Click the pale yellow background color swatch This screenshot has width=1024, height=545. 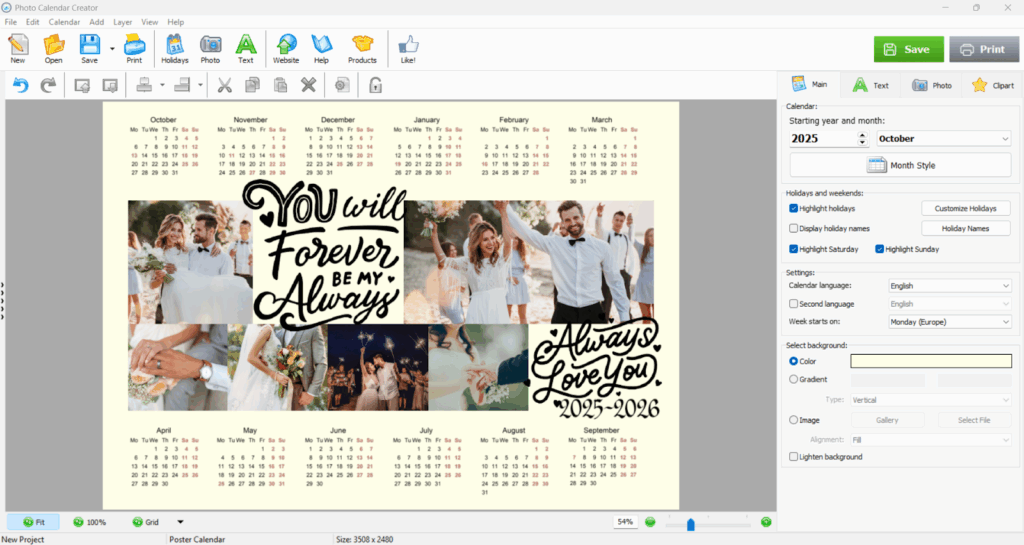(930, 361)
